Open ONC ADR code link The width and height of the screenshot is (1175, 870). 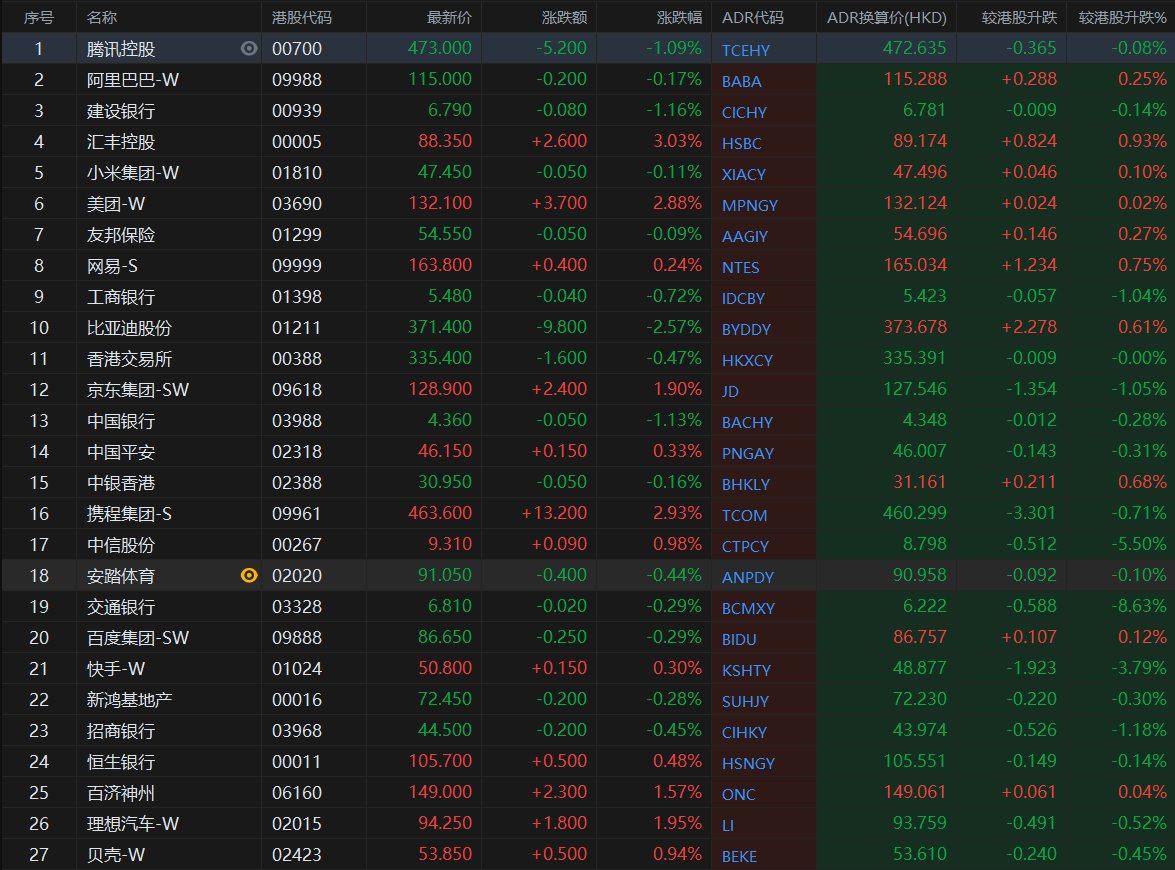click(738, 794)
